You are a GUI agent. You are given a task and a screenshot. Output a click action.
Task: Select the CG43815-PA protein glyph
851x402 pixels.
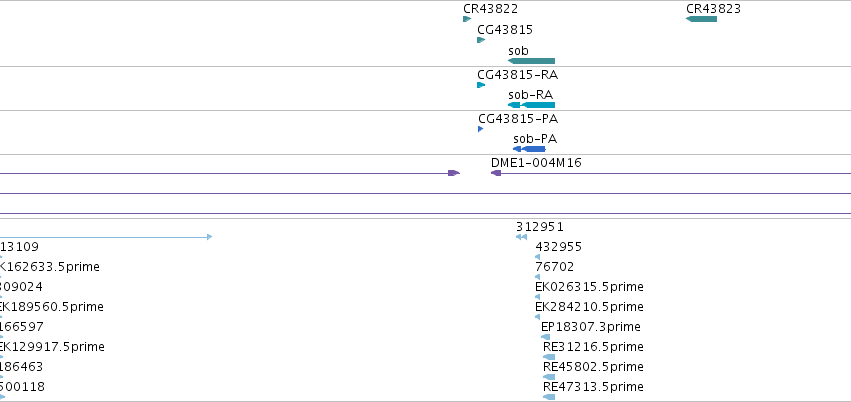point(480,129)
